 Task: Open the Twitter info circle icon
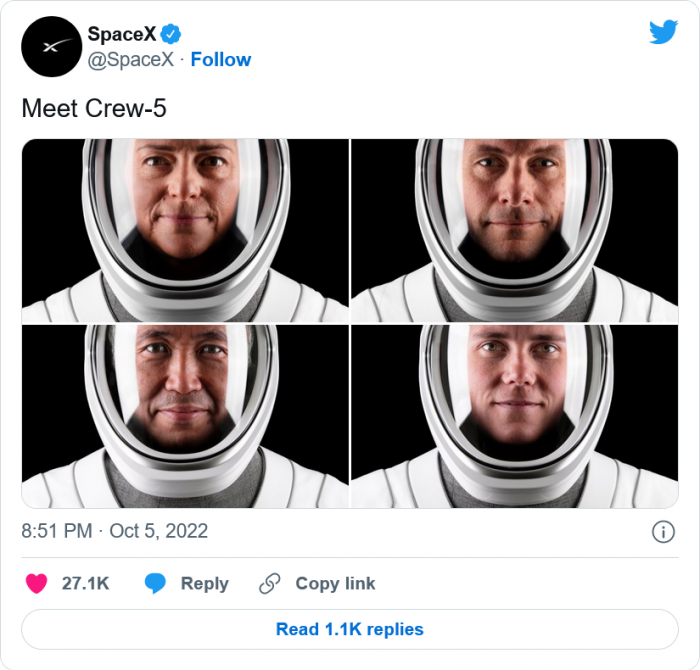[x=662, y=532]
